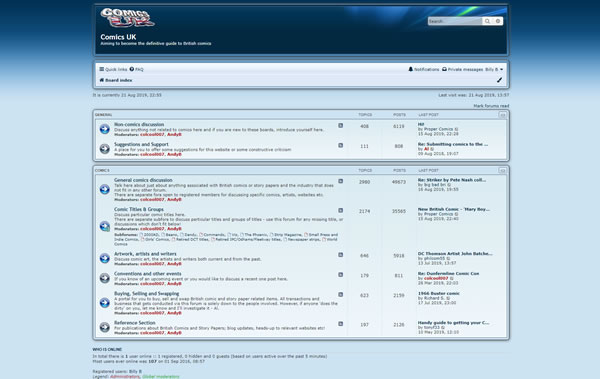Click Comics UK site title text
The height and width of the screenshot is (379, 600).
click(118, 37)
